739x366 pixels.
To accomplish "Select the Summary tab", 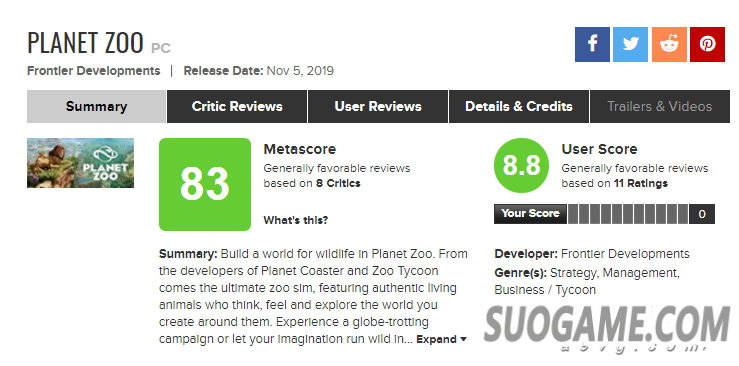I will [97, 106].
